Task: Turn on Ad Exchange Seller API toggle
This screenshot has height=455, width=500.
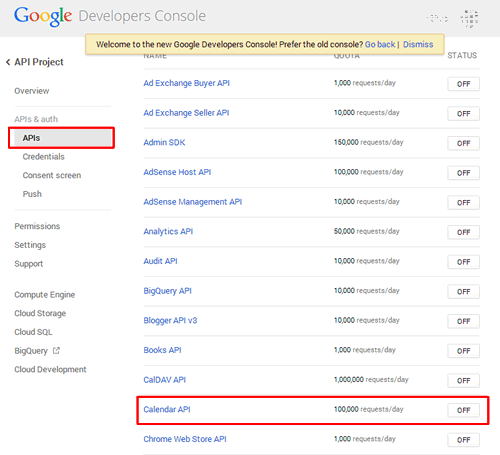Action: point(463,114)
